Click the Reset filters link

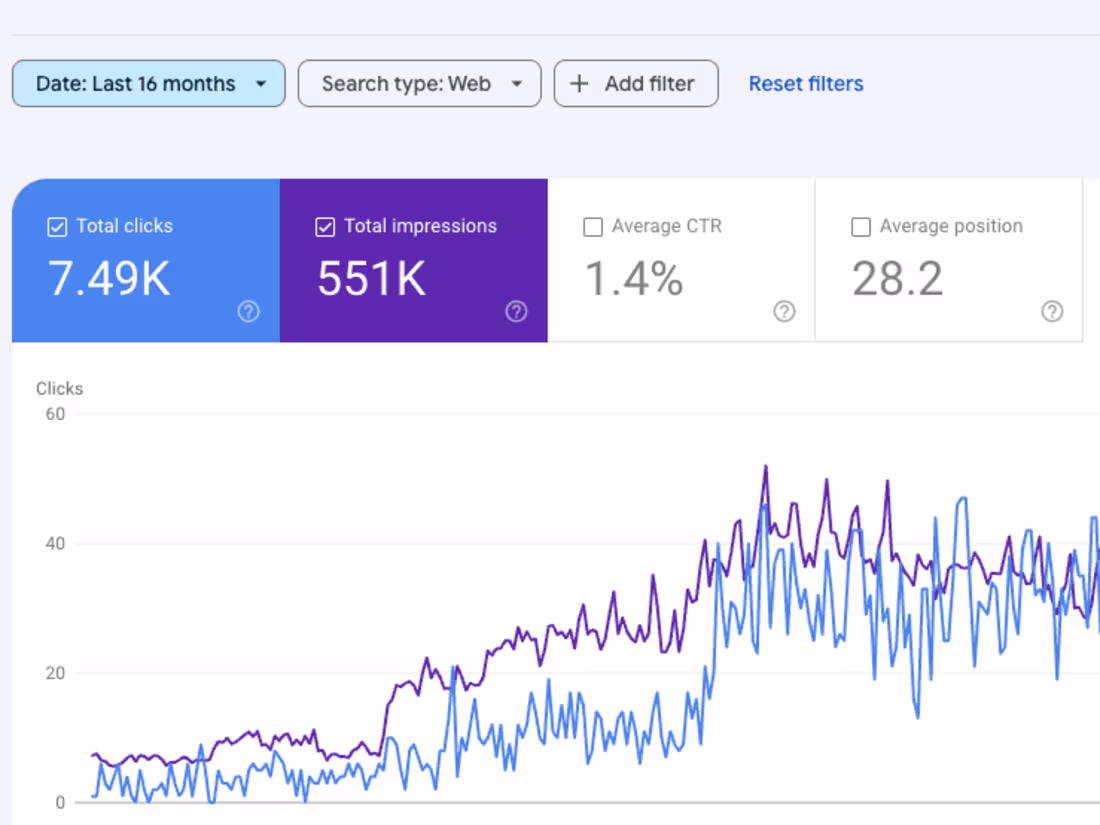[x=806, y=84]
